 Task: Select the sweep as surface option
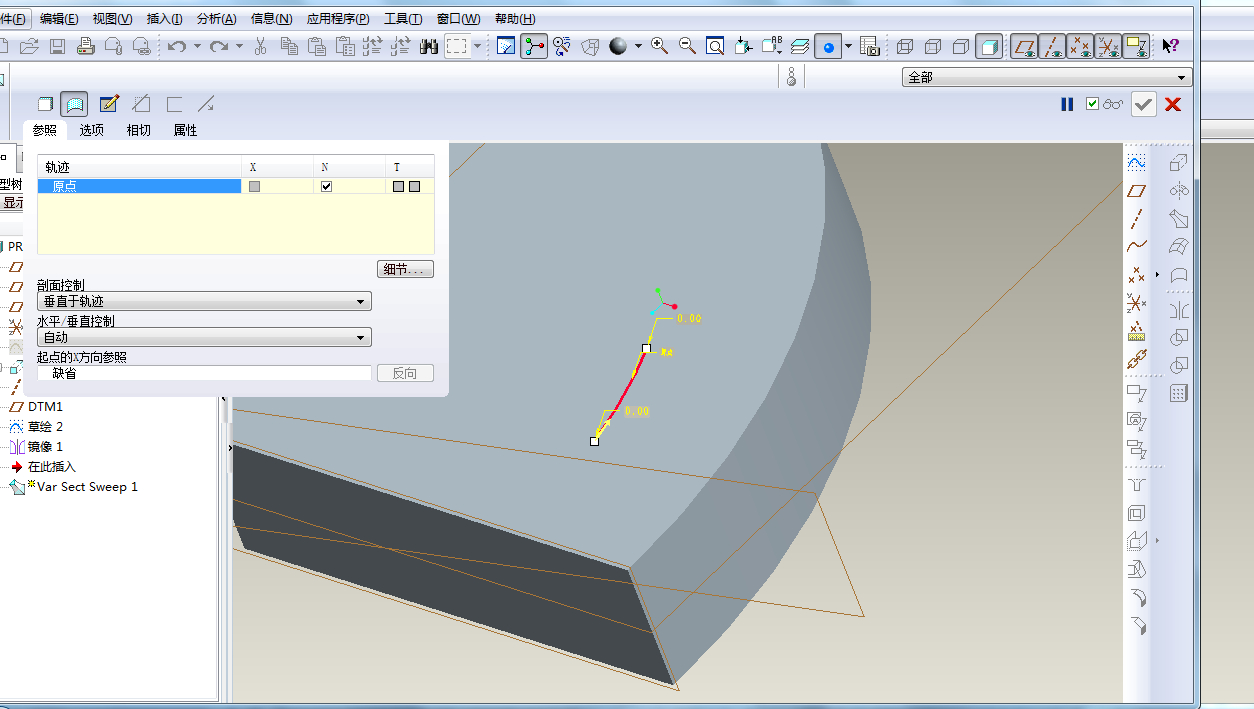(74, 104)
